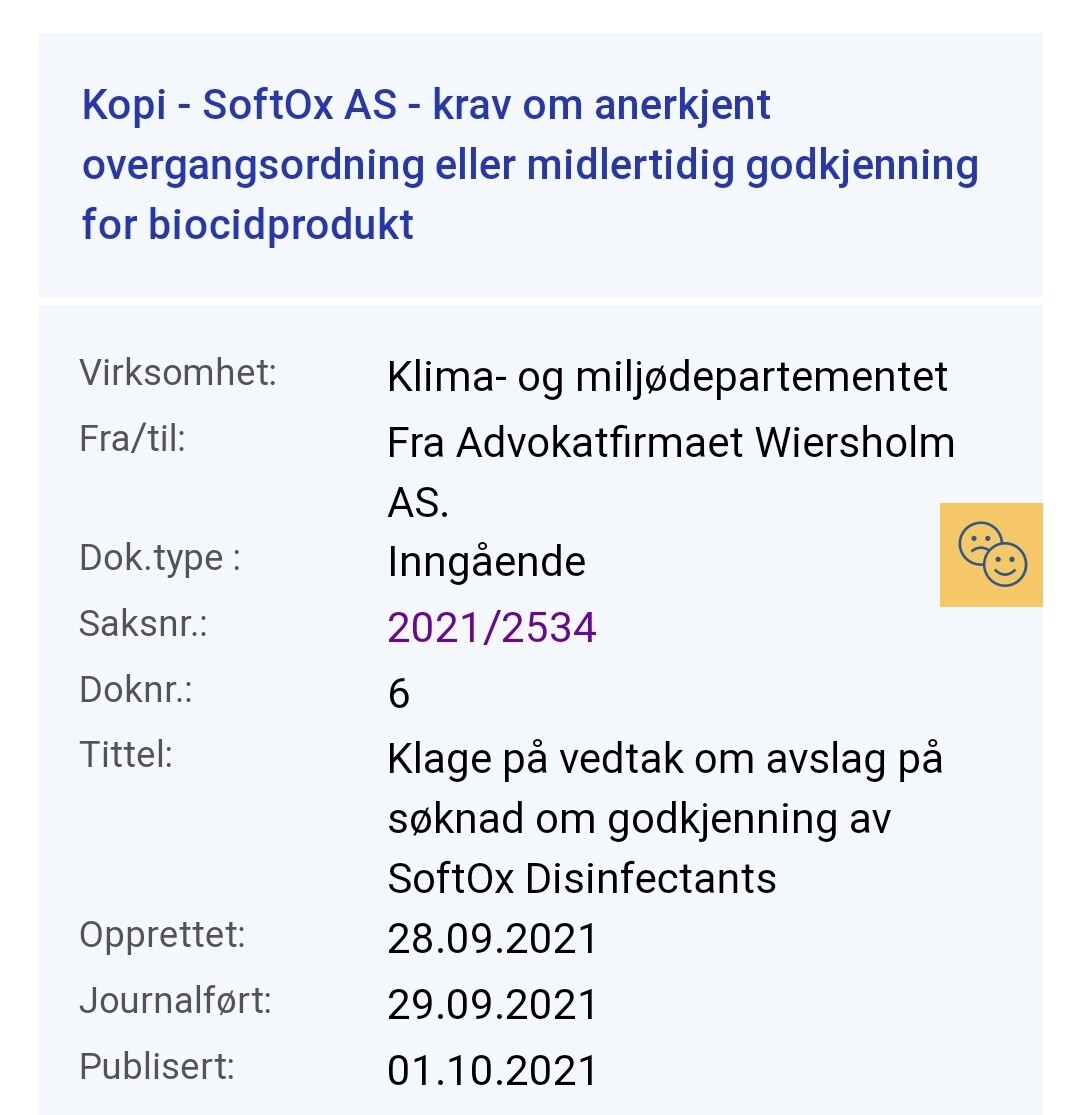Click the Dok.type field label

pyautogui.click(x=160, y=558)
